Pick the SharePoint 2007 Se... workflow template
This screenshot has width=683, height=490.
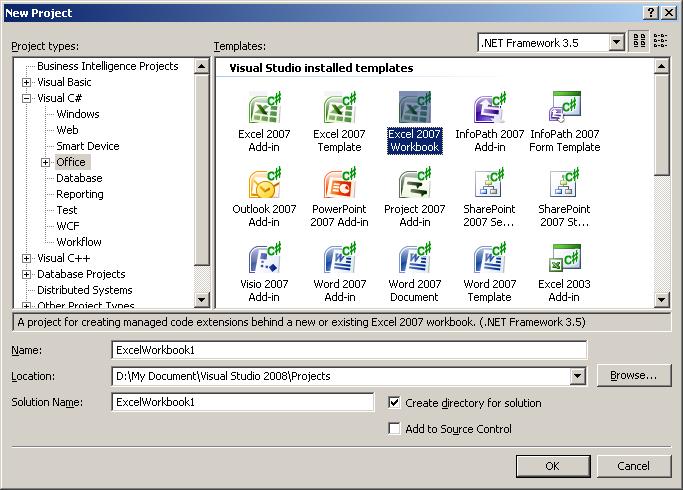click(x=490, y=197)
